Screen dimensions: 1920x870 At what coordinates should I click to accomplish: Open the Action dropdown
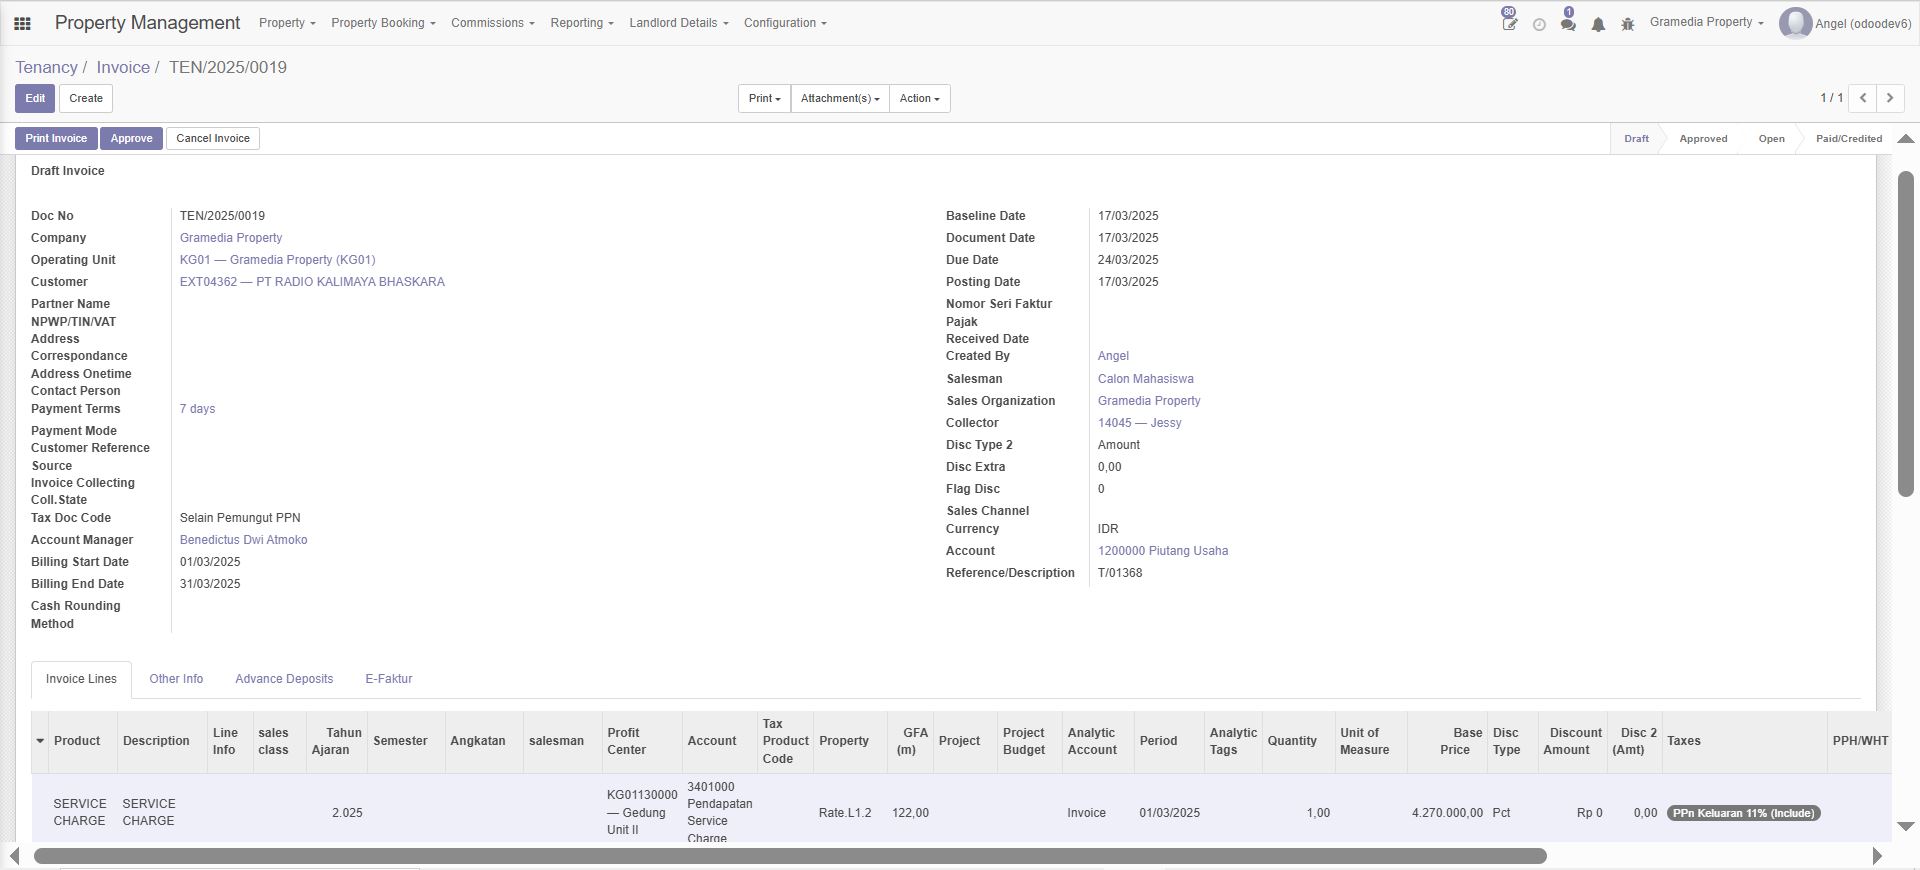tap(919, 98)
